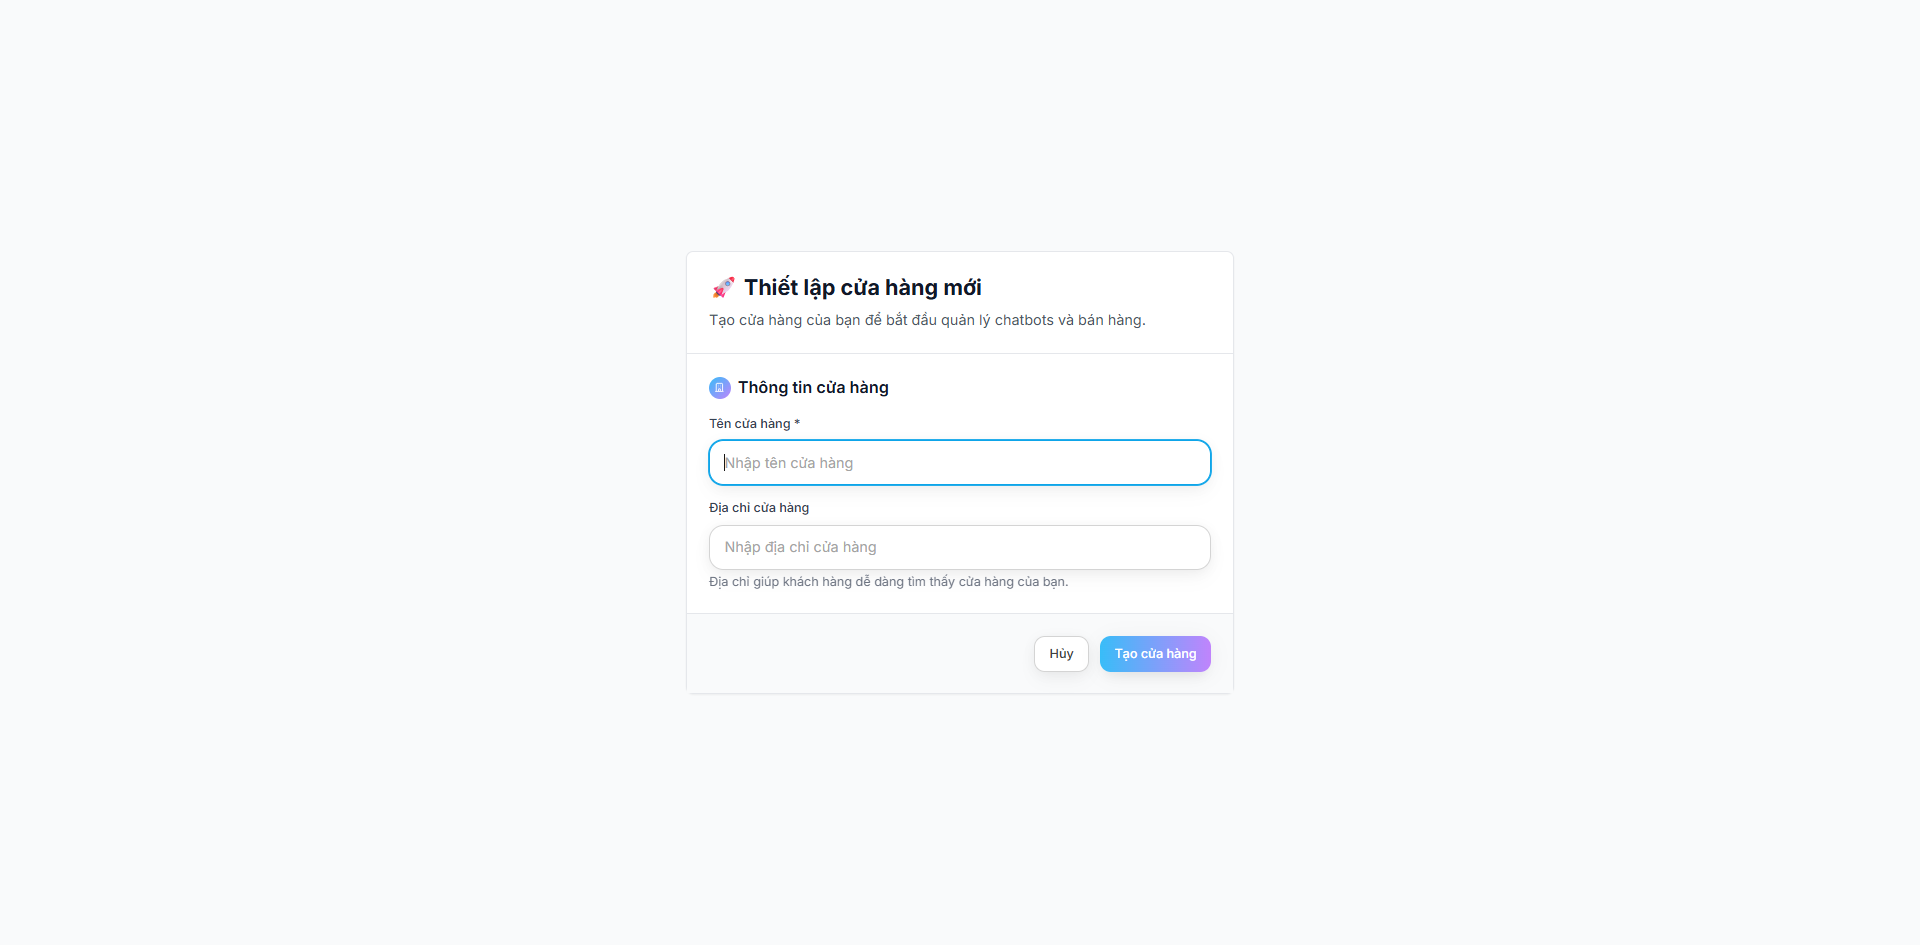
Task: Click empty header space right of the title
Action: click(x=1100, y=288)
